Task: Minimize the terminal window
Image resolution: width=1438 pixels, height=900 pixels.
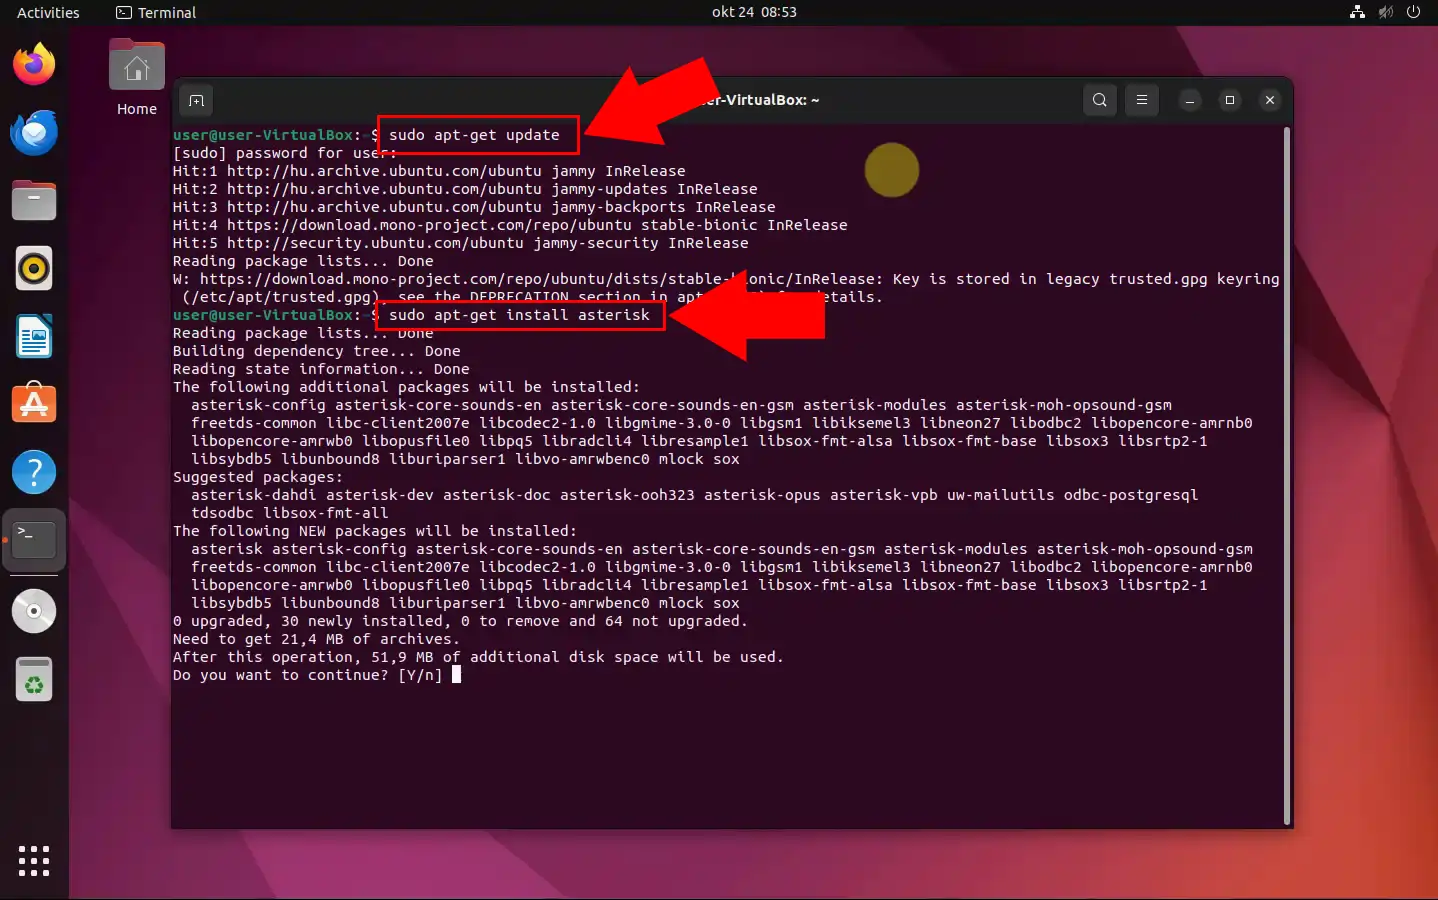Action: tap(1190, 100)
